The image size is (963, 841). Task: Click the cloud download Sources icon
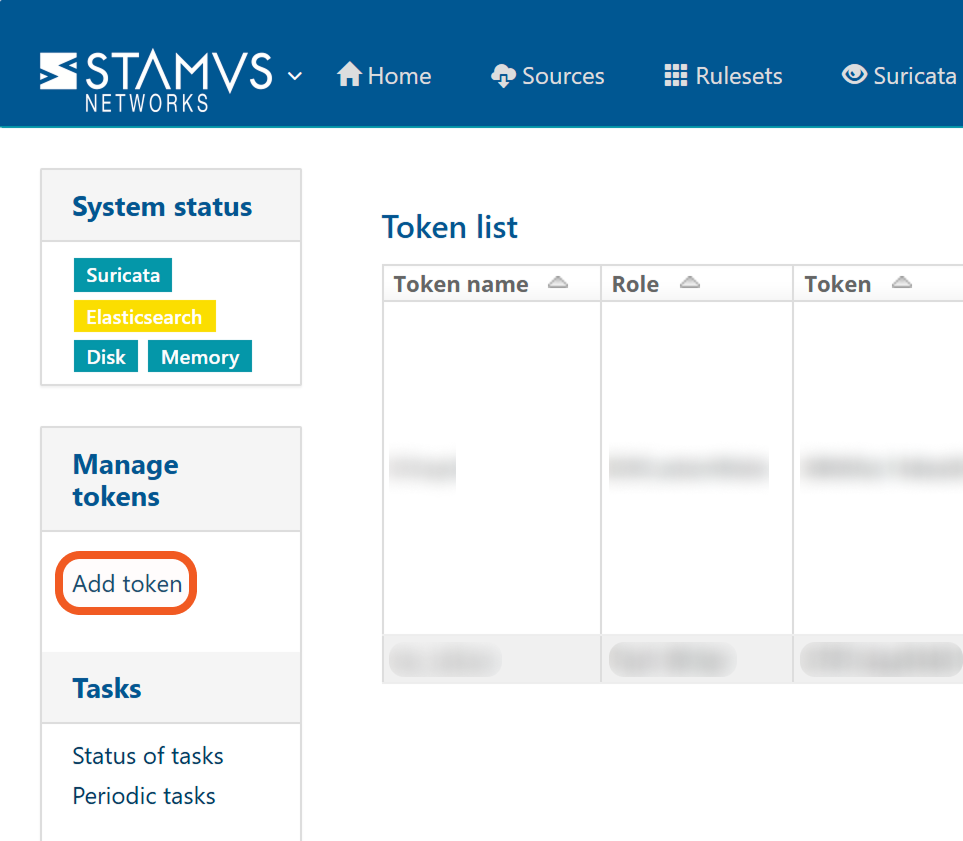pyautogui.click(x=504, y=76)
